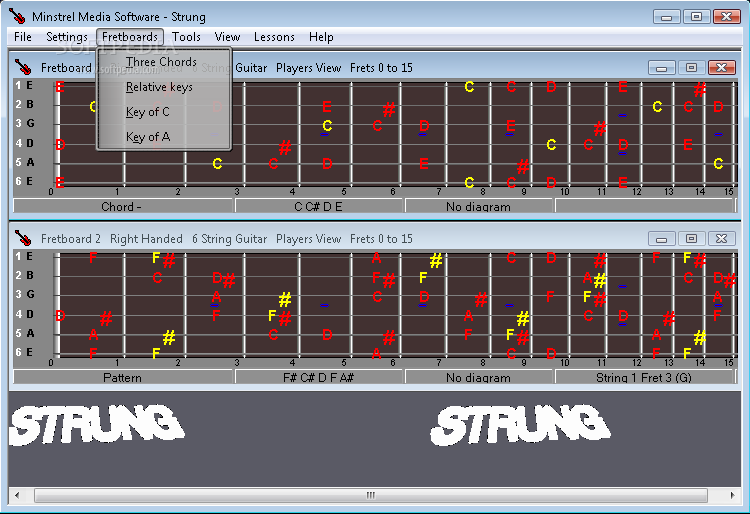Screen dimensions: 750x514
Task: Click the C C# D E notes button
Action: [x=319, y=206]
